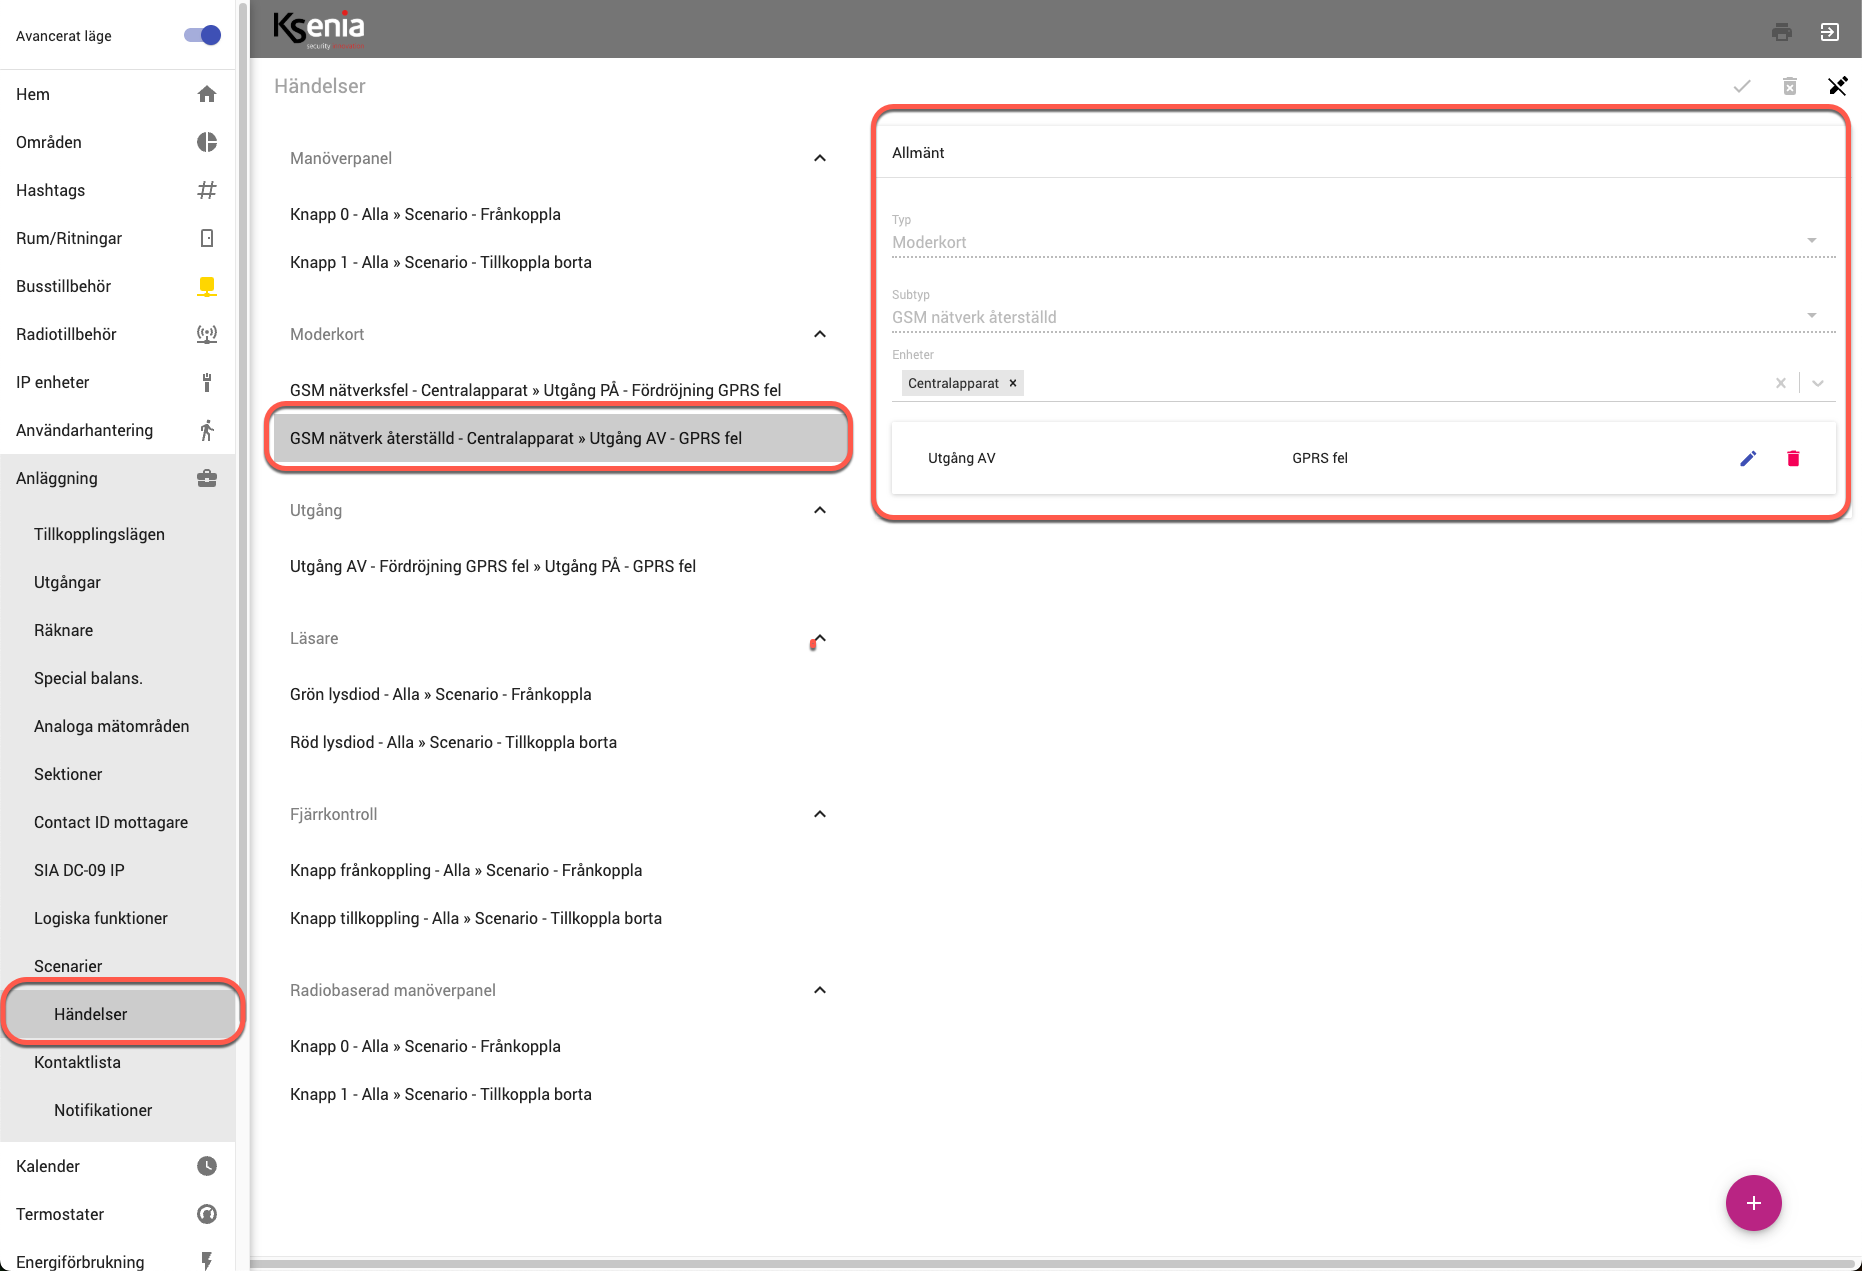Click the logout icon in header
The height and width of the screenshot is (1271, 1862).
click(x=1829, y=32)
